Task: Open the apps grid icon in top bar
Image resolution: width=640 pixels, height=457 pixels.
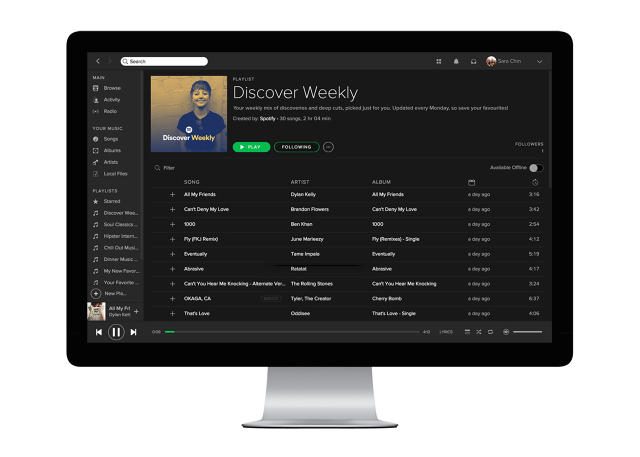Action: click(x=439, y=61)
